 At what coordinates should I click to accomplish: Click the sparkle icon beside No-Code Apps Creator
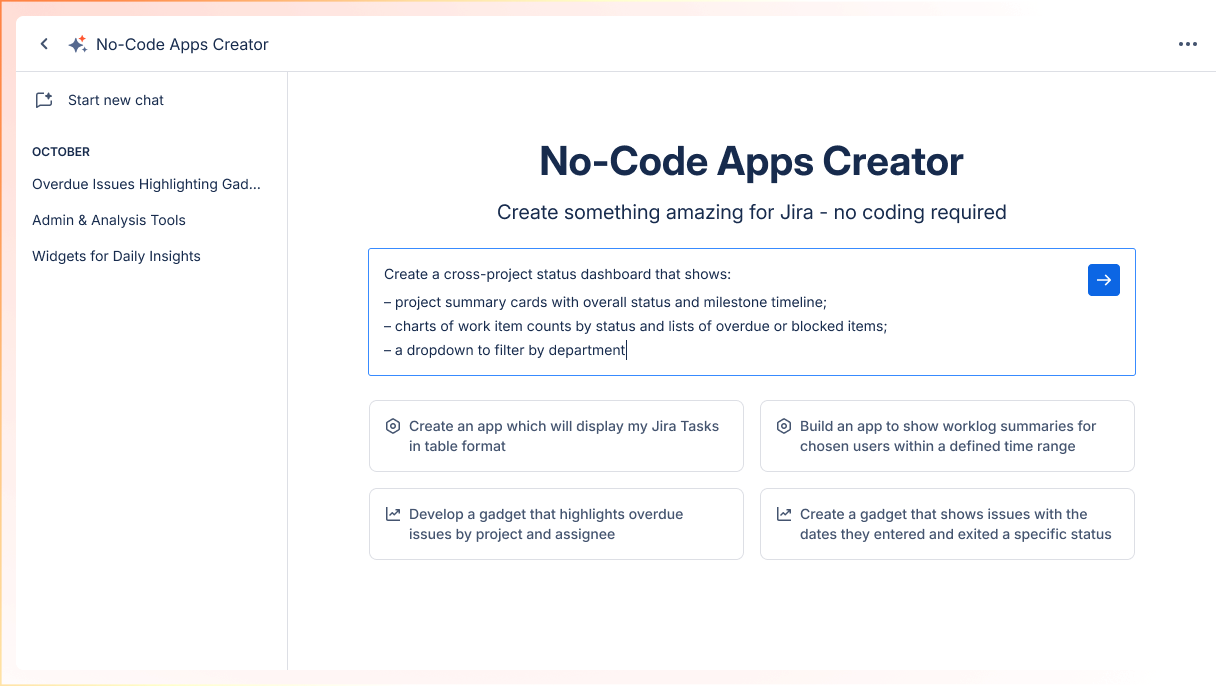click(77, 44)
